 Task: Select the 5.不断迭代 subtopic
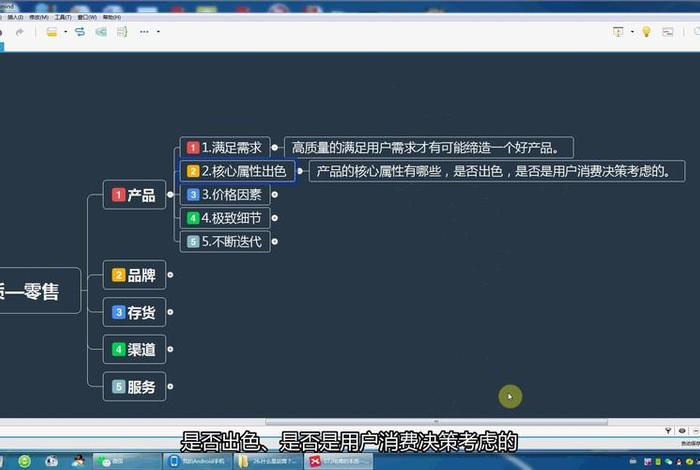(225, 241)
